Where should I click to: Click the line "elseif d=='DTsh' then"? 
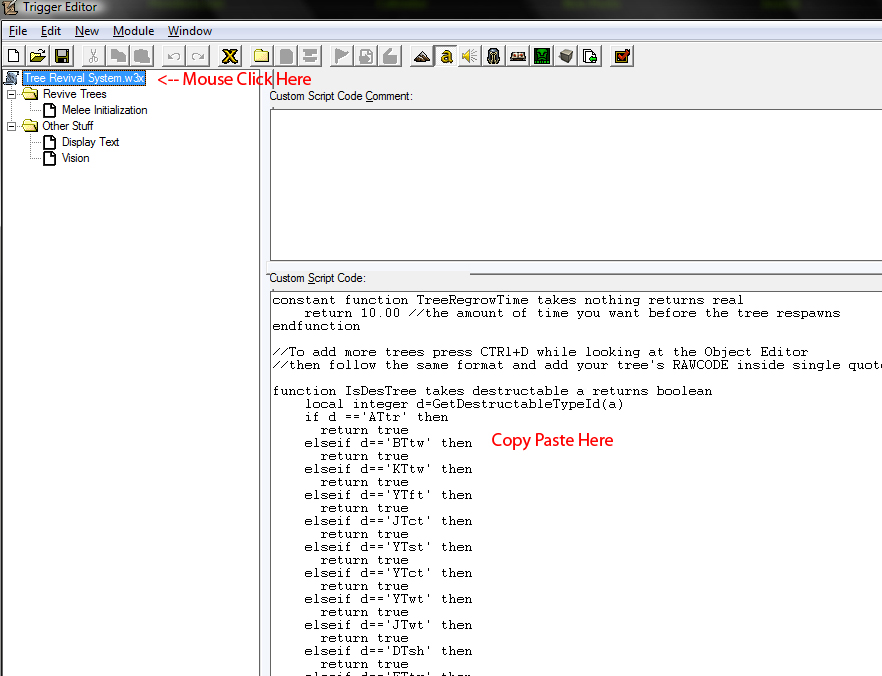(x=388, y=651)
